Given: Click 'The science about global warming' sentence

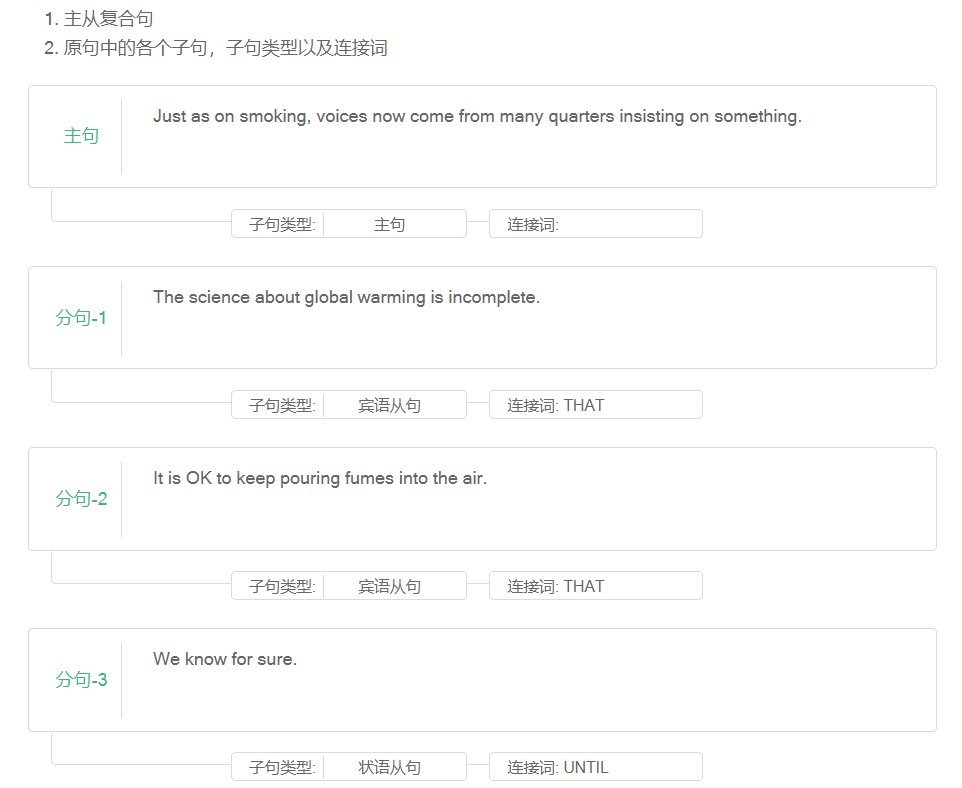Looking at the screenshot, I should [x=346, y=297].
